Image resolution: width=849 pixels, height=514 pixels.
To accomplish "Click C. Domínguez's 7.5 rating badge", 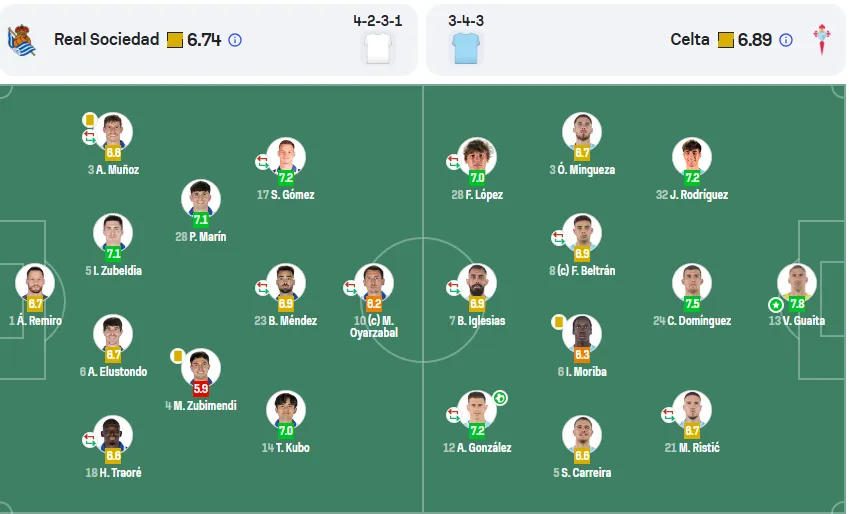I will (x=692, y=304).
